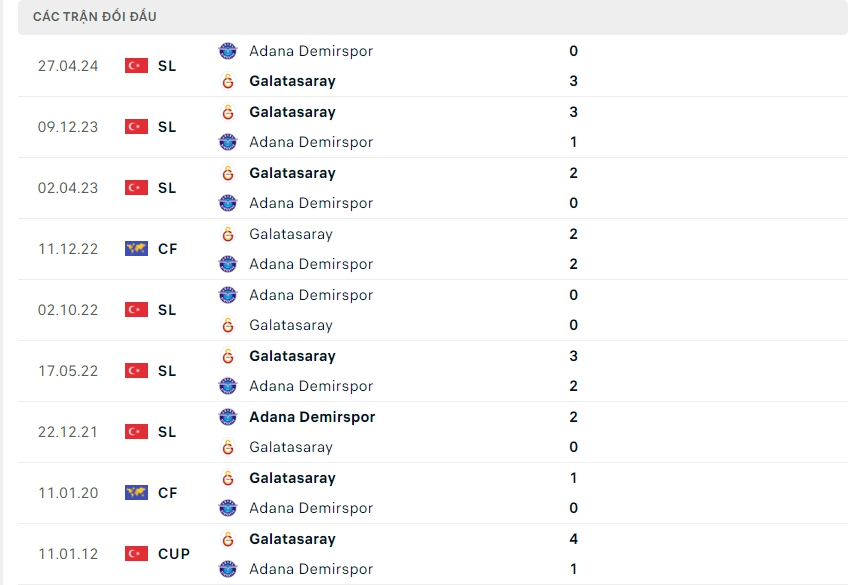
Task: Select Galatasaray name in 11.01.12 CUP match
Action: (292, 539)
